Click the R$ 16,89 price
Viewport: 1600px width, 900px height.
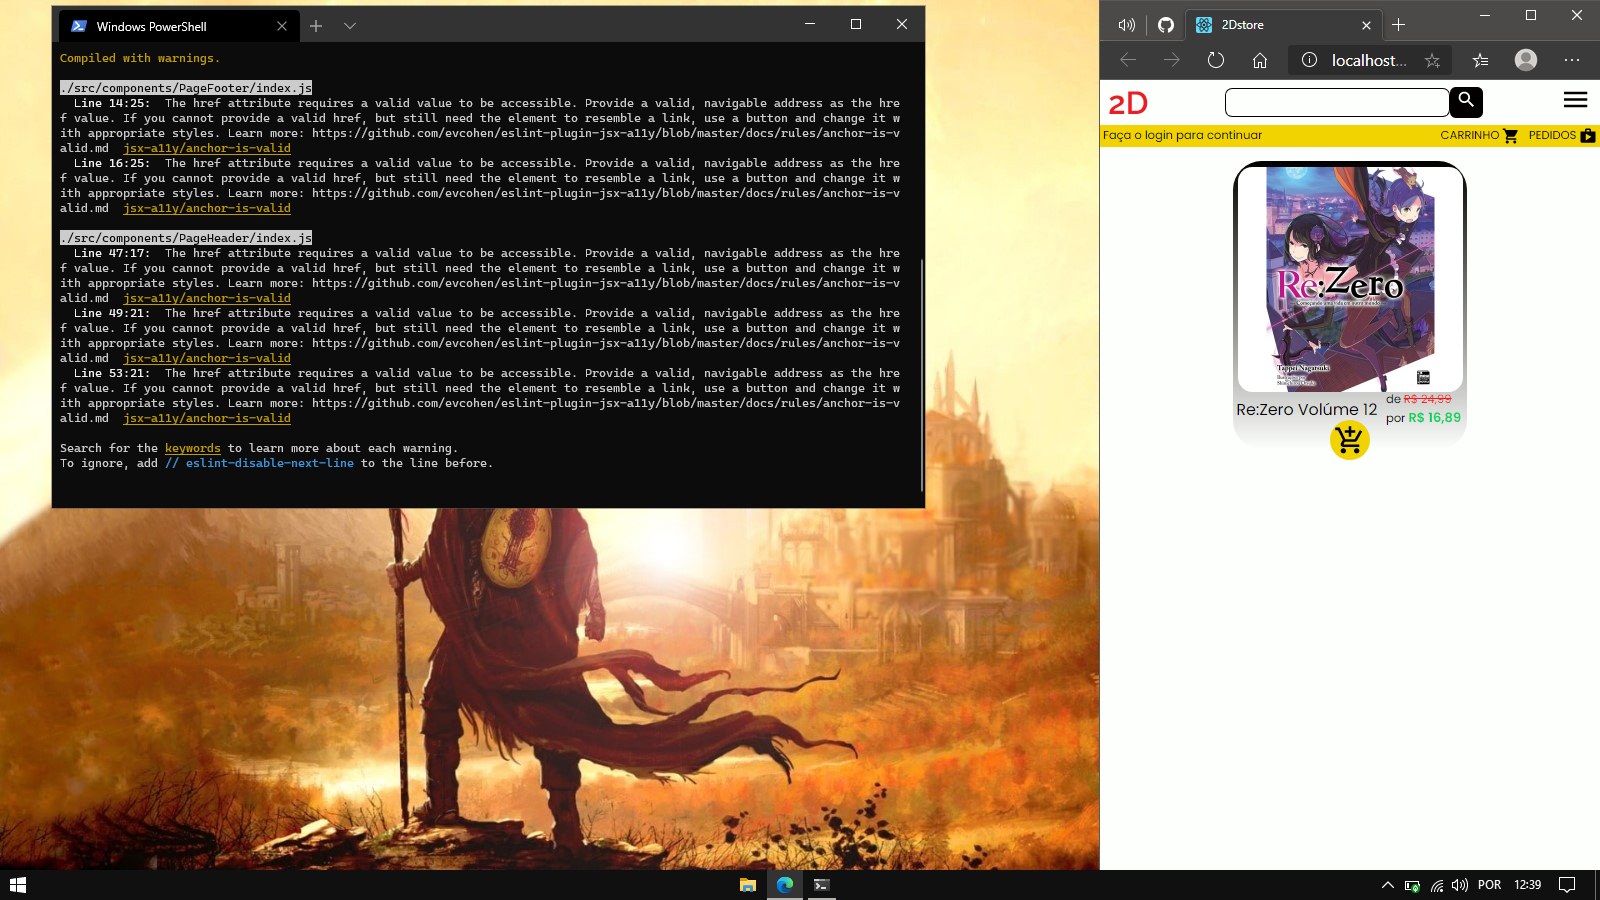pyautogui.click(x=1434, y=418)
